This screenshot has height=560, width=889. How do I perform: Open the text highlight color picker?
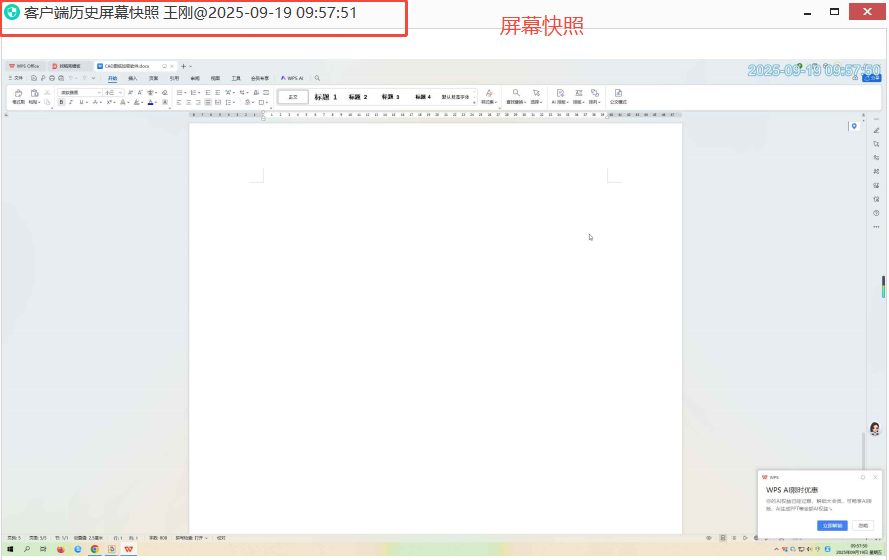137,102
